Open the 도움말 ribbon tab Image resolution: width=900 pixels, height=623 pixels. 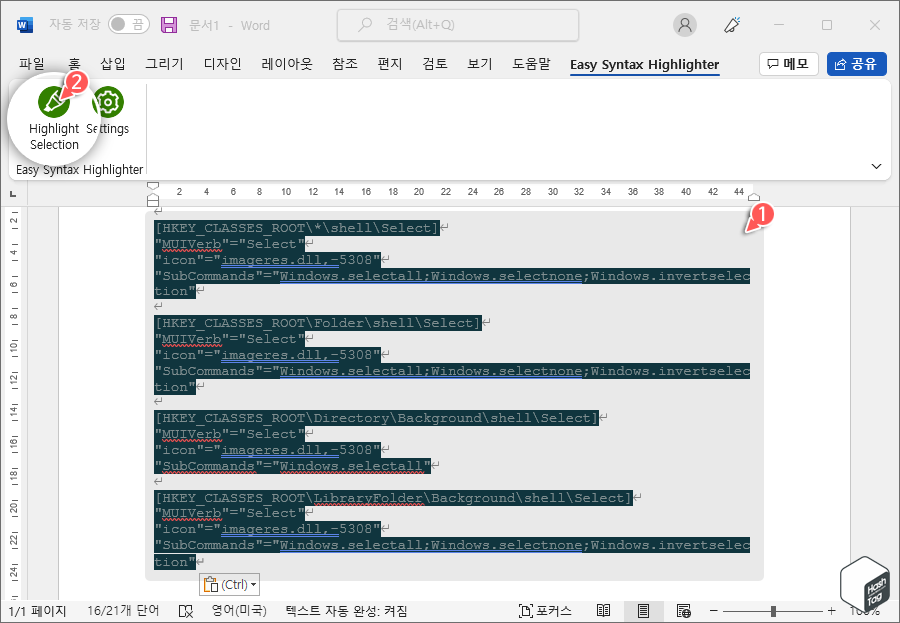(x=531, y=64)
